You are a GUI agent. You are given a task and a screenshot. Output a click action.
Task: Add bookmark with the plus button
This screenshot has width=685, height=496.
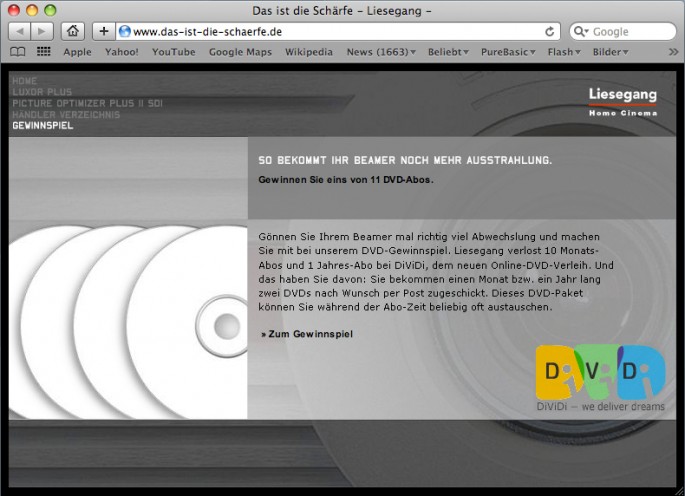(104, 31)
